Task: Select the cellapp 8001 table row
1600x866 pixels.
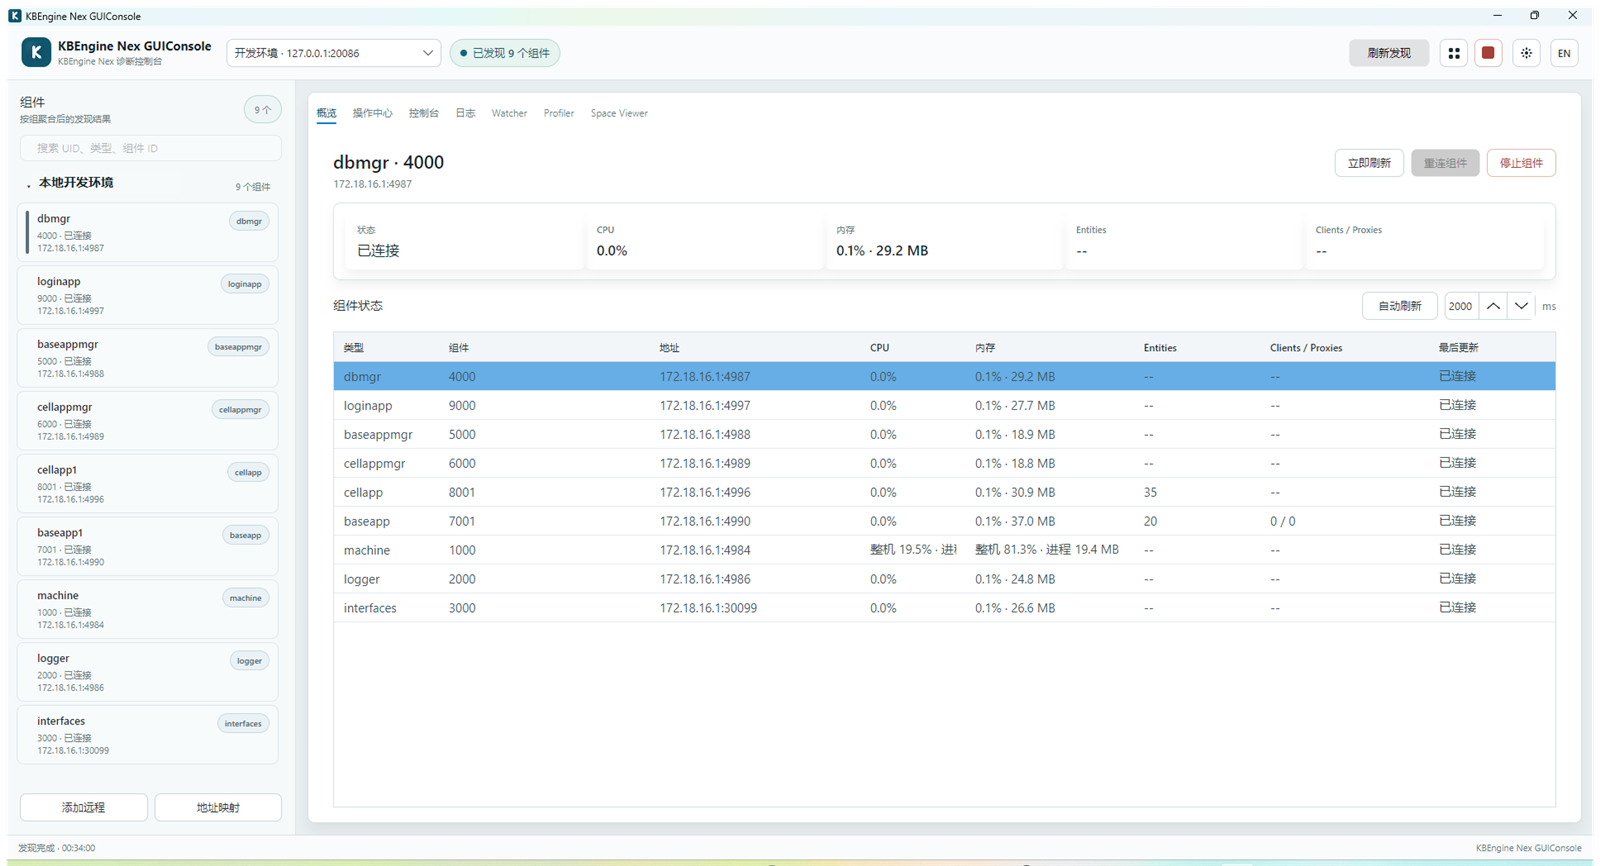Action: 944,493
